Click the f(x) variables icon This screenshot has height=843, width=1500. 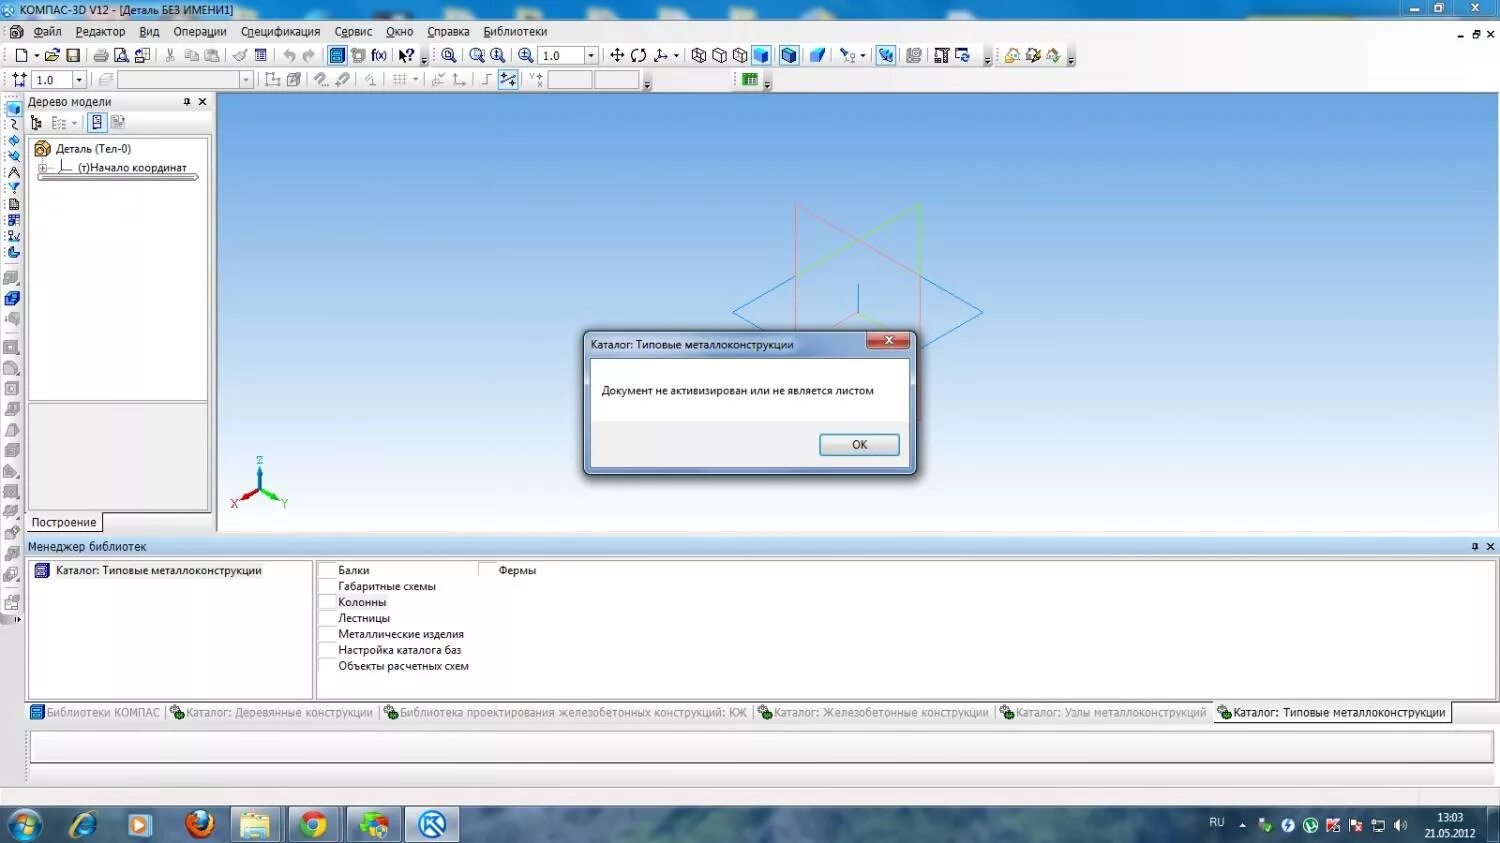(379, 56)
